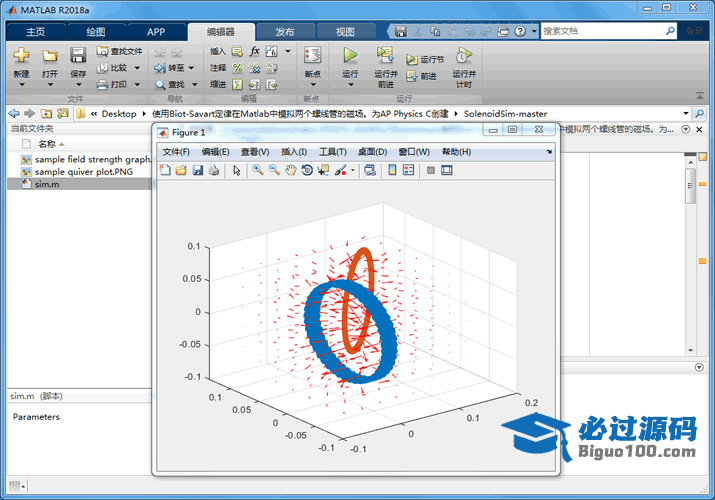This screenshot has height=500, width=715.
Task: Toggle Data Cursor tool in figure
Action: coord(323,170)
